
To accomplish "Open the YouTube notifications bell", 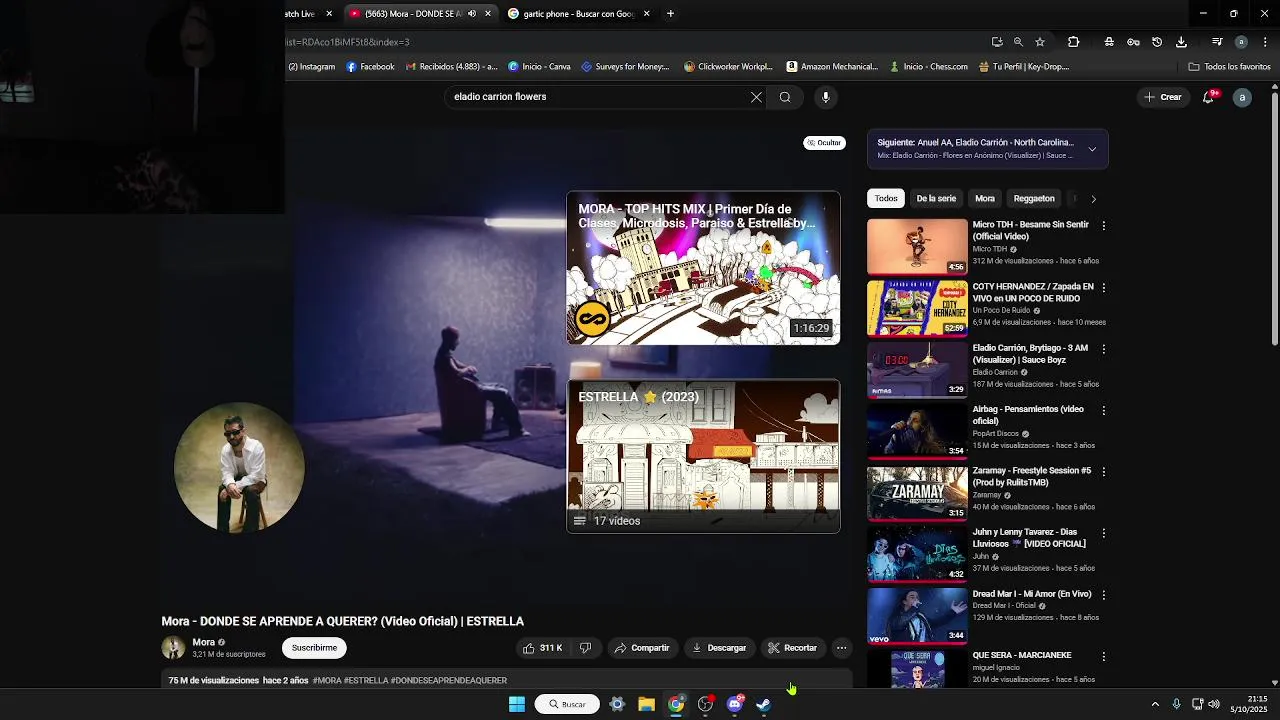I will pos(1209,97).
